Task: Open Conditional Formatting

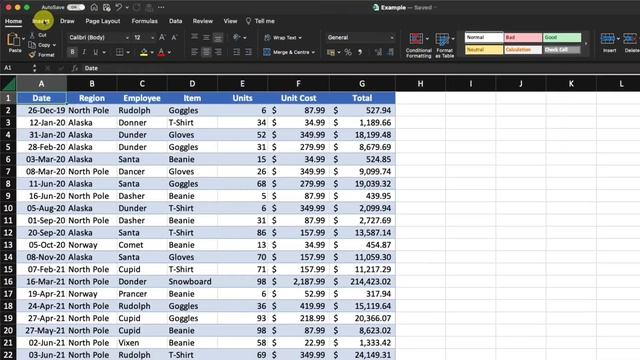Action: (418, 45)
